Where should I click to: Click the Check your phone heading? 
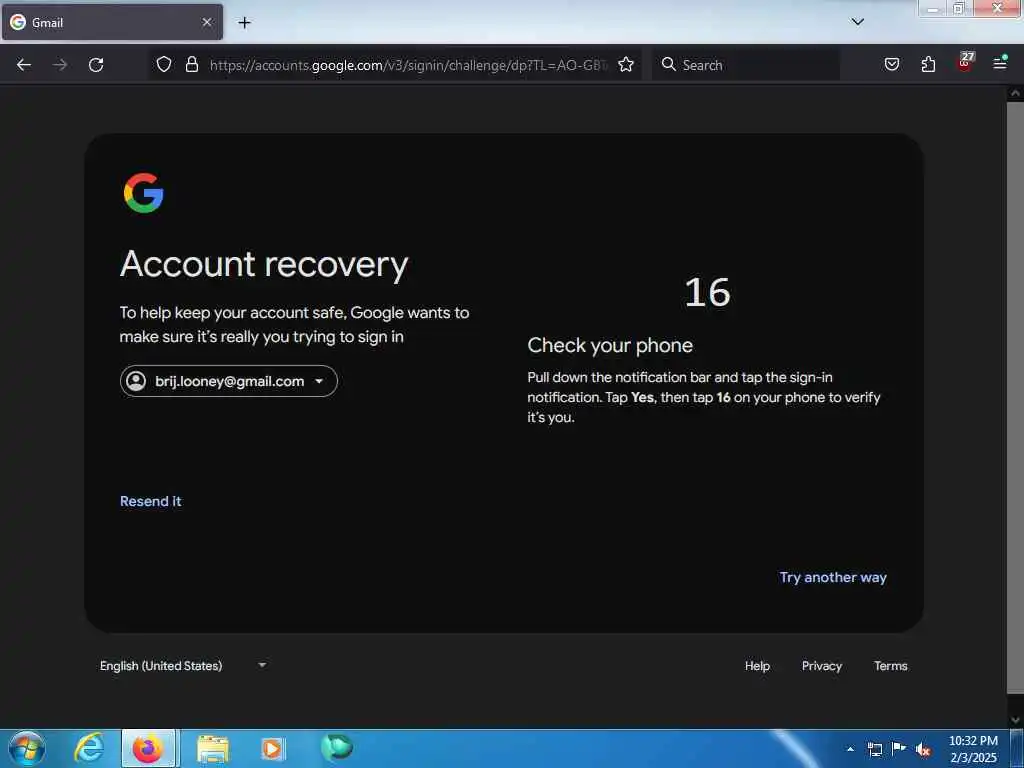click(x=610, y=345)
